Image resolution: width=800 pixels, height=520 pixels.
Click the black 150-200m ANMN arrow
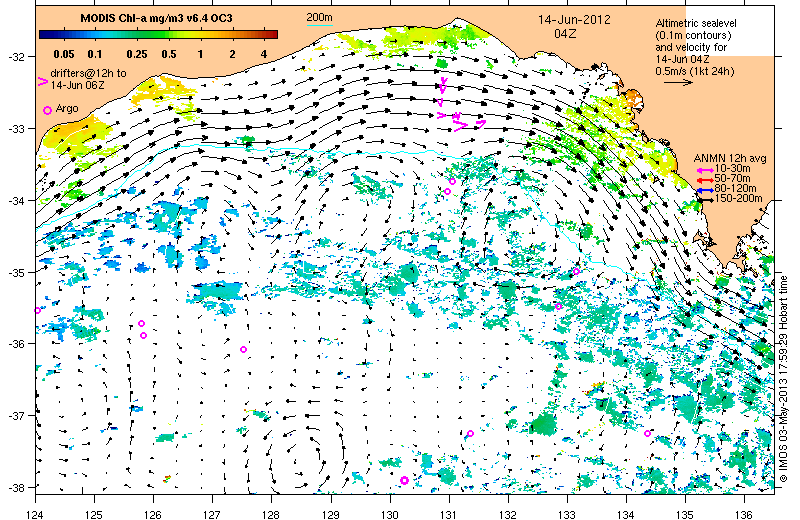click(x=706, y=201)
